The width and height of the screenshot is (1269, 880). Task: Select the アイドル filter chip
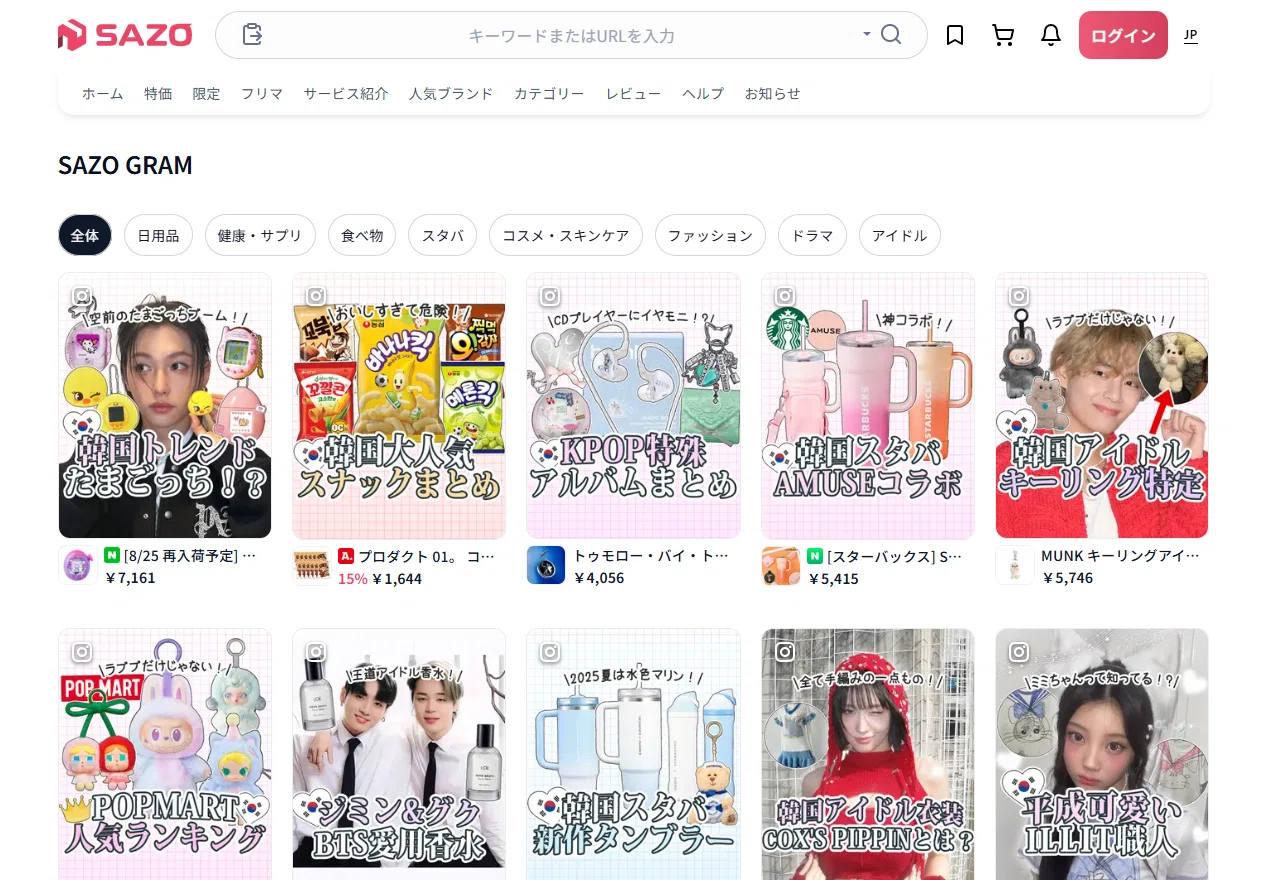coord(900,235)
